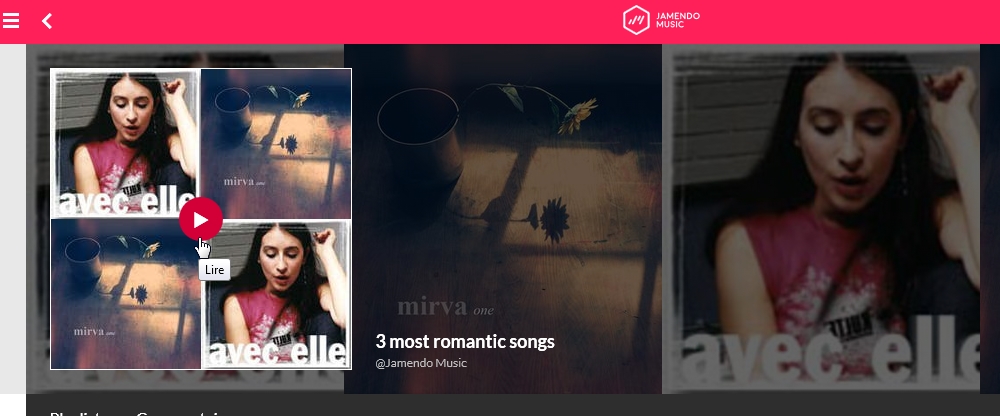Select the top-left avec elle cover
The width and height of the screenshot is (1000, 416).
pyautogui.click(x=126, y=144)
